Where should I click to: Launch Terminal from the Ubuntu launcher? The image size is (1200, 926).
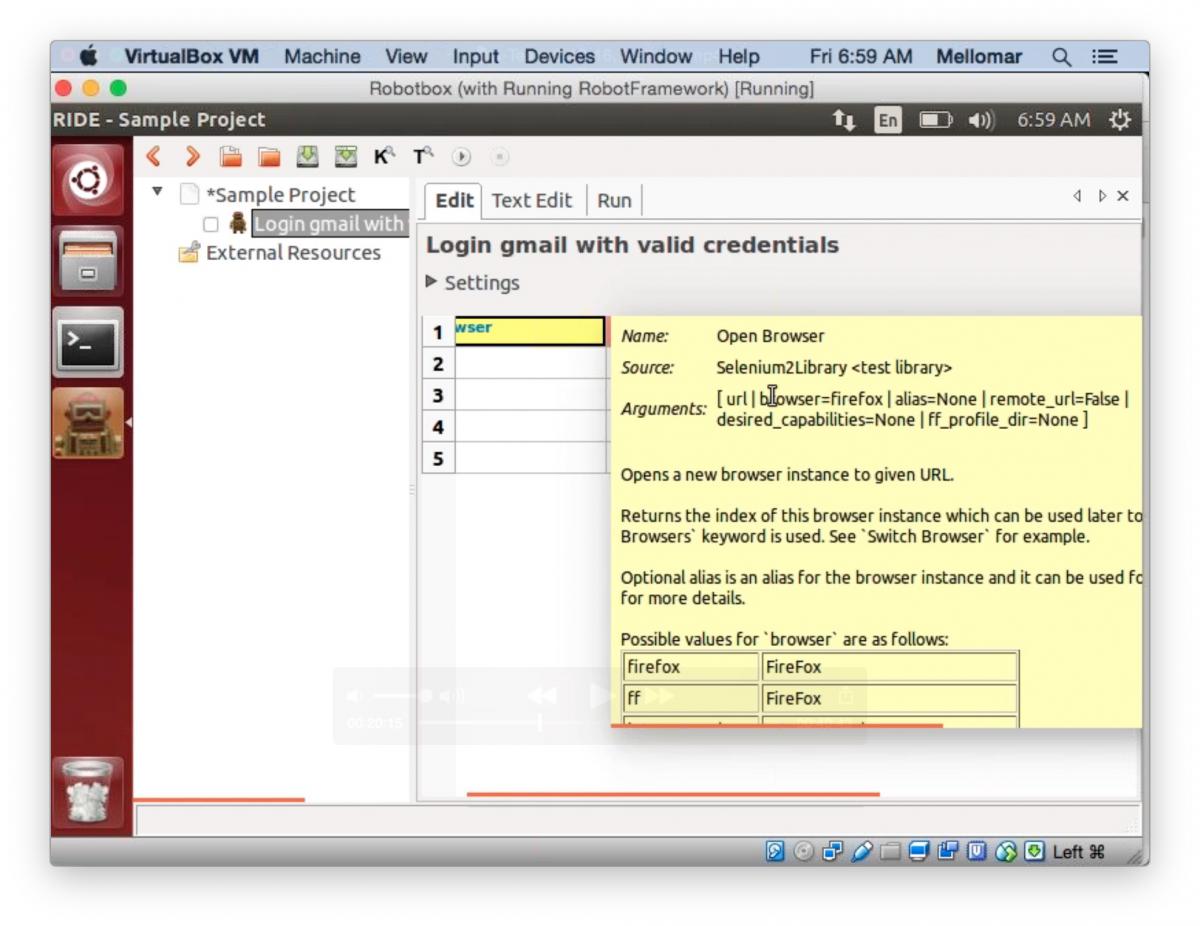[x=88, y=341]
